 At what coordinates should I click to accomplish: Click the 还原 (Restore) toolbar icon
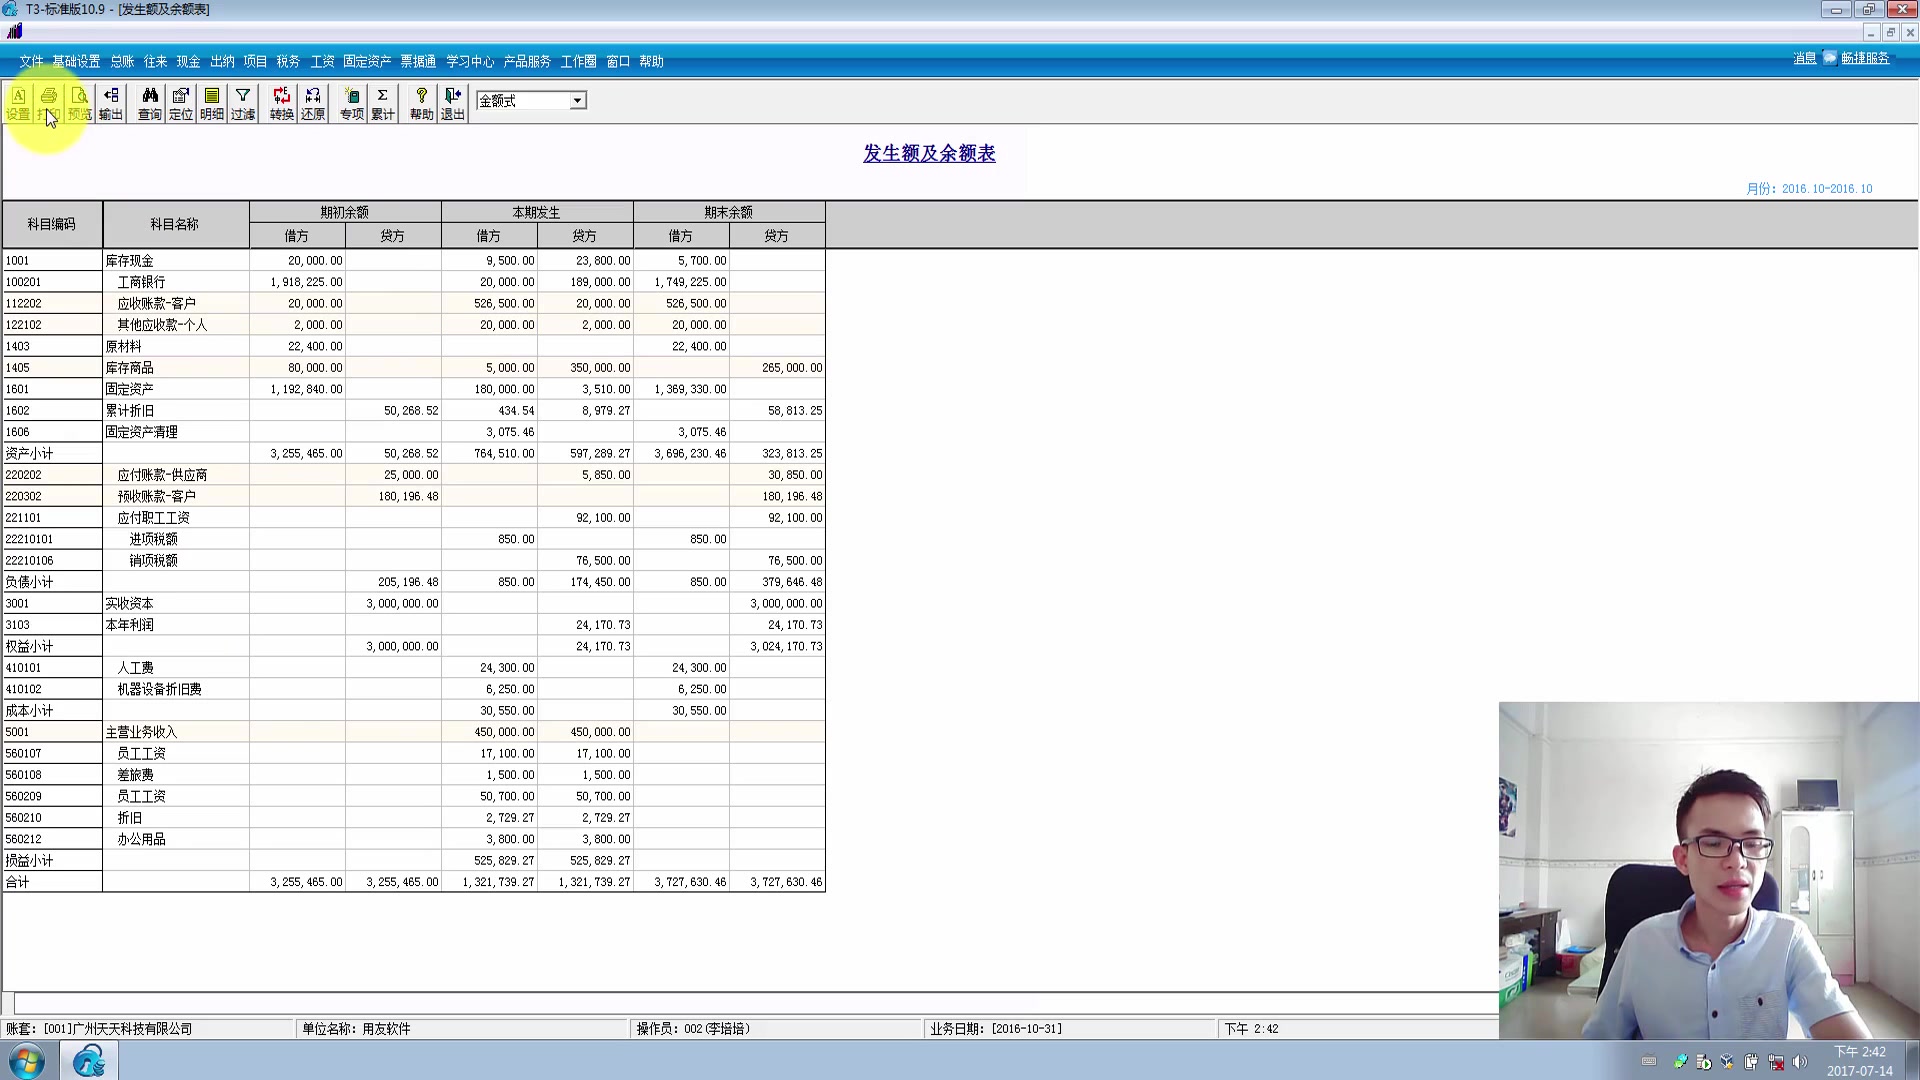[x=312, y=102]
